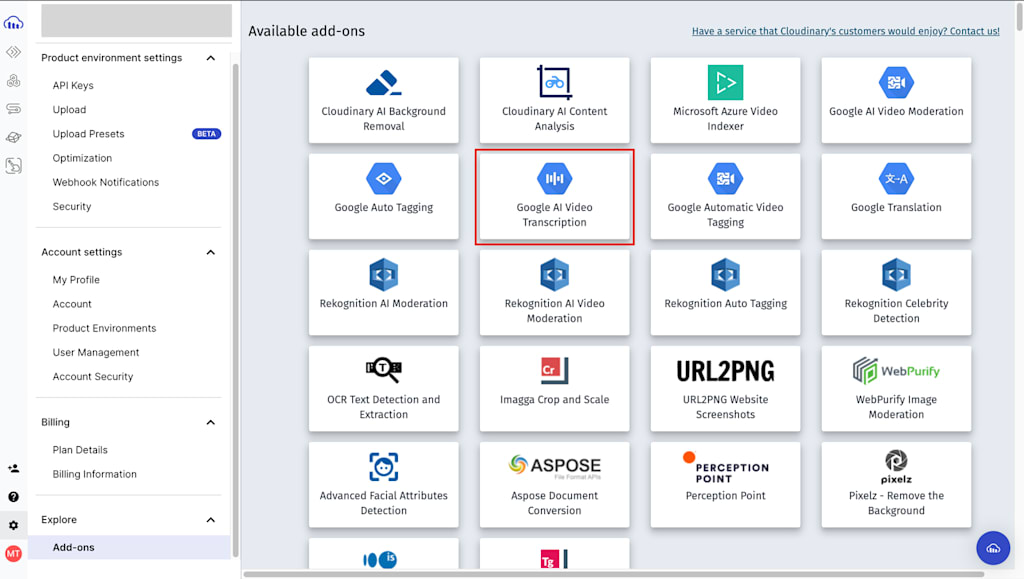
Task: Open the help question mark icon
Action: 13,497
